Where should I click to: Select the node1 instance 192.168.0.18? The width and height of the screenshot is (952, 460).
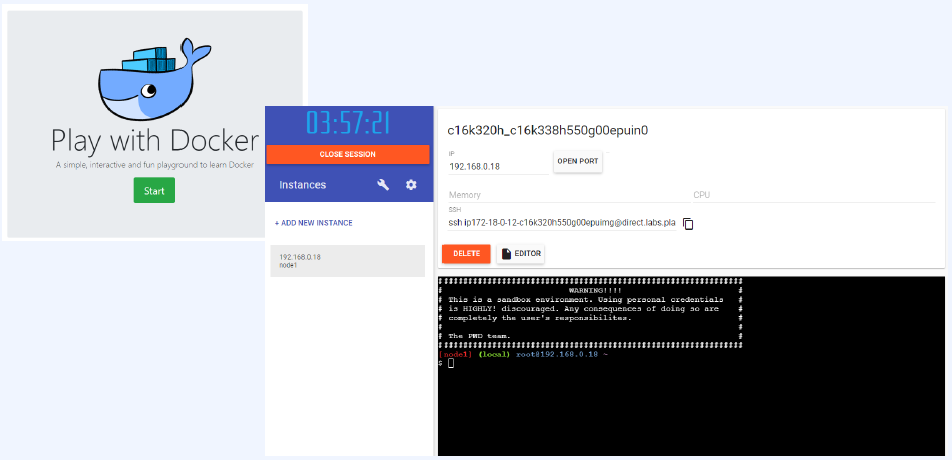coord(347,261)
